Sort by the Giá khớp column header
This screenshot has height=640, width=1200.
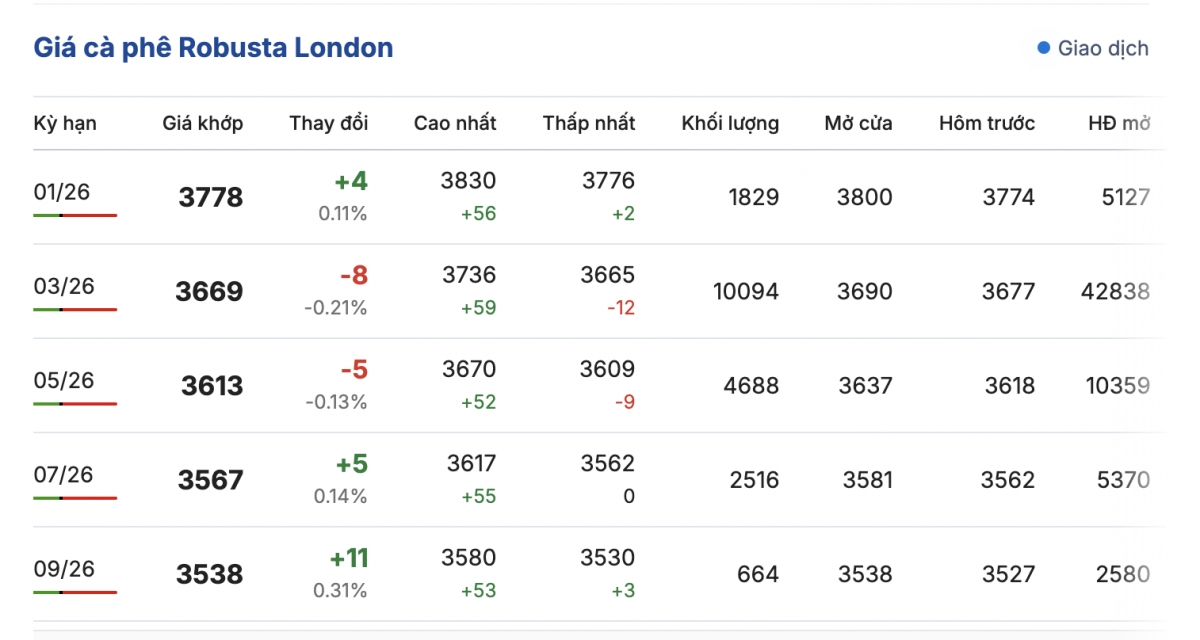pos(203,124)
